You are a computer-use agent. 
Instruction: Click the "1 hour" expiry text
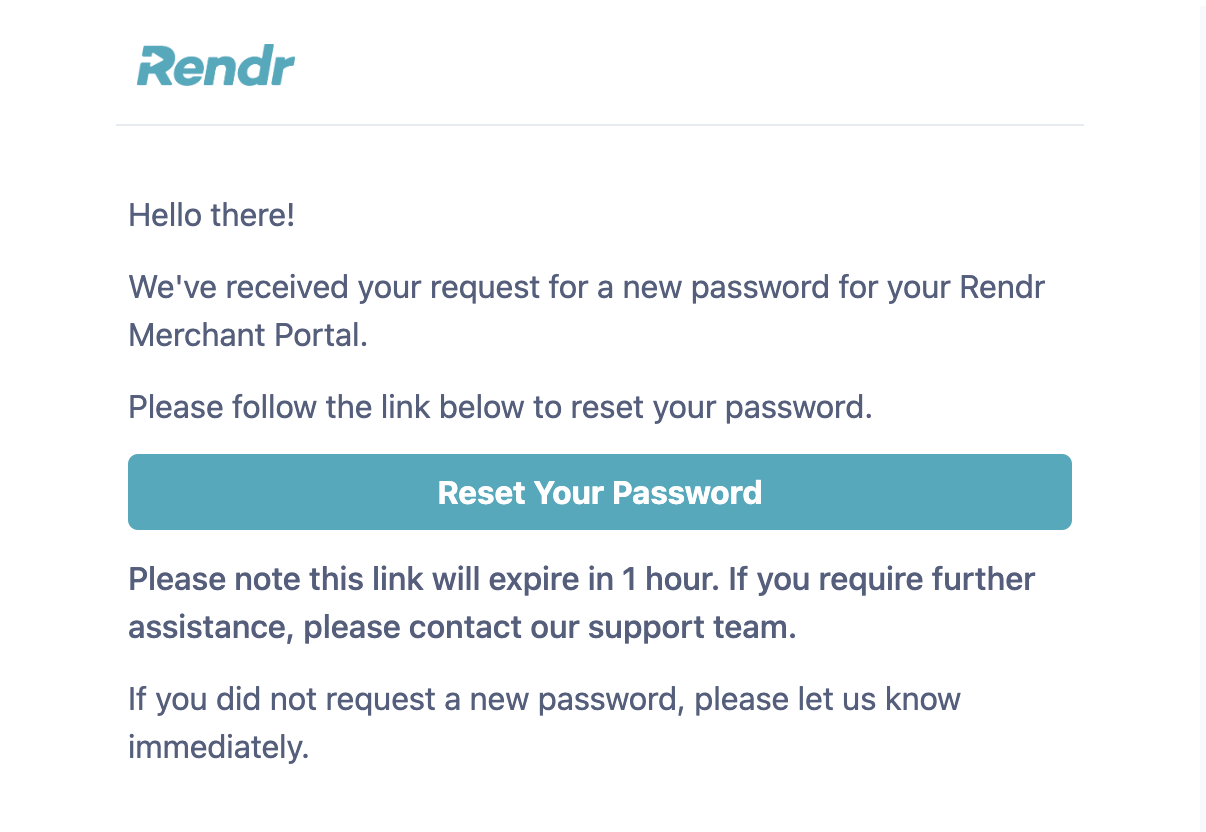click(670, 579)
